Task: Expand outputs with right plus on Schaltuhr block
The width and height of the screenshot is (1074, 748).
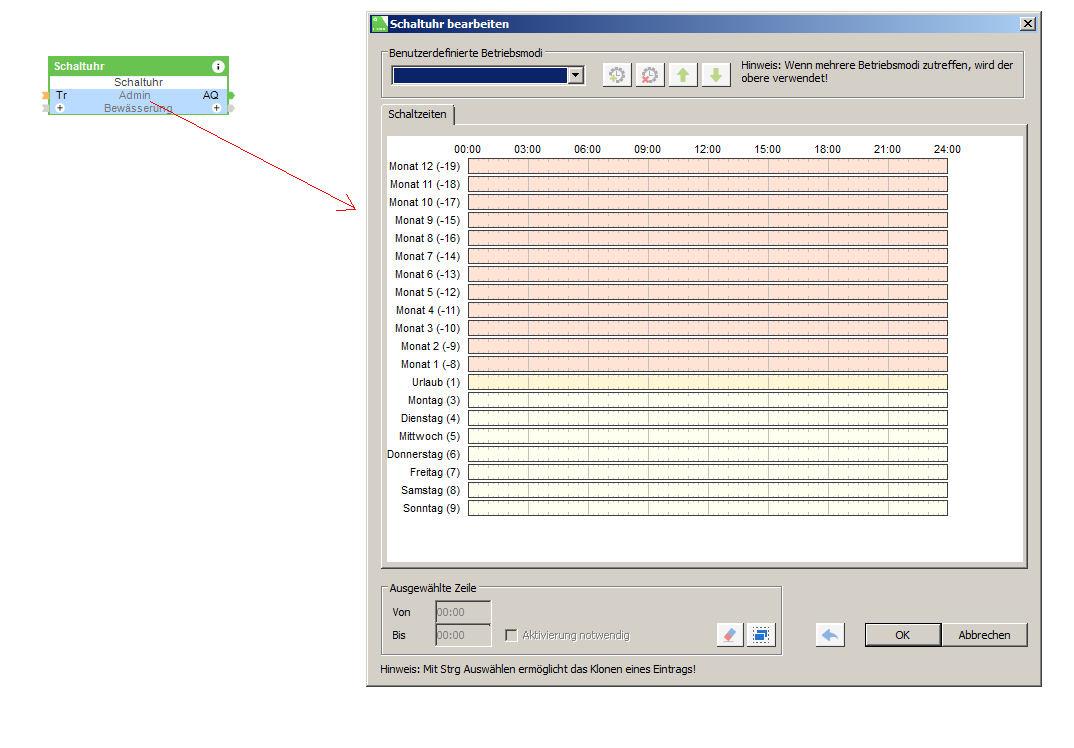Action: tap(216, 108)
